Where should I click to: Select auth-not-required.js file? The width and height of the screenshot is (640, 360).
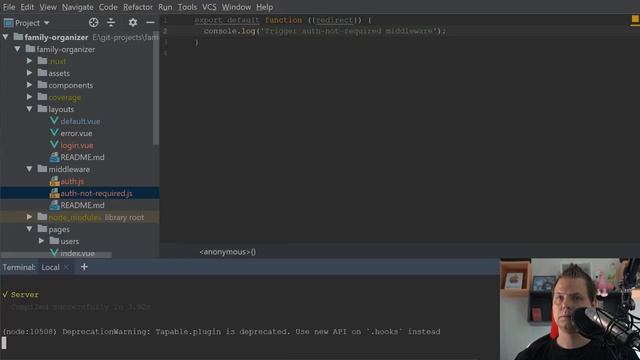click(96, 193)
